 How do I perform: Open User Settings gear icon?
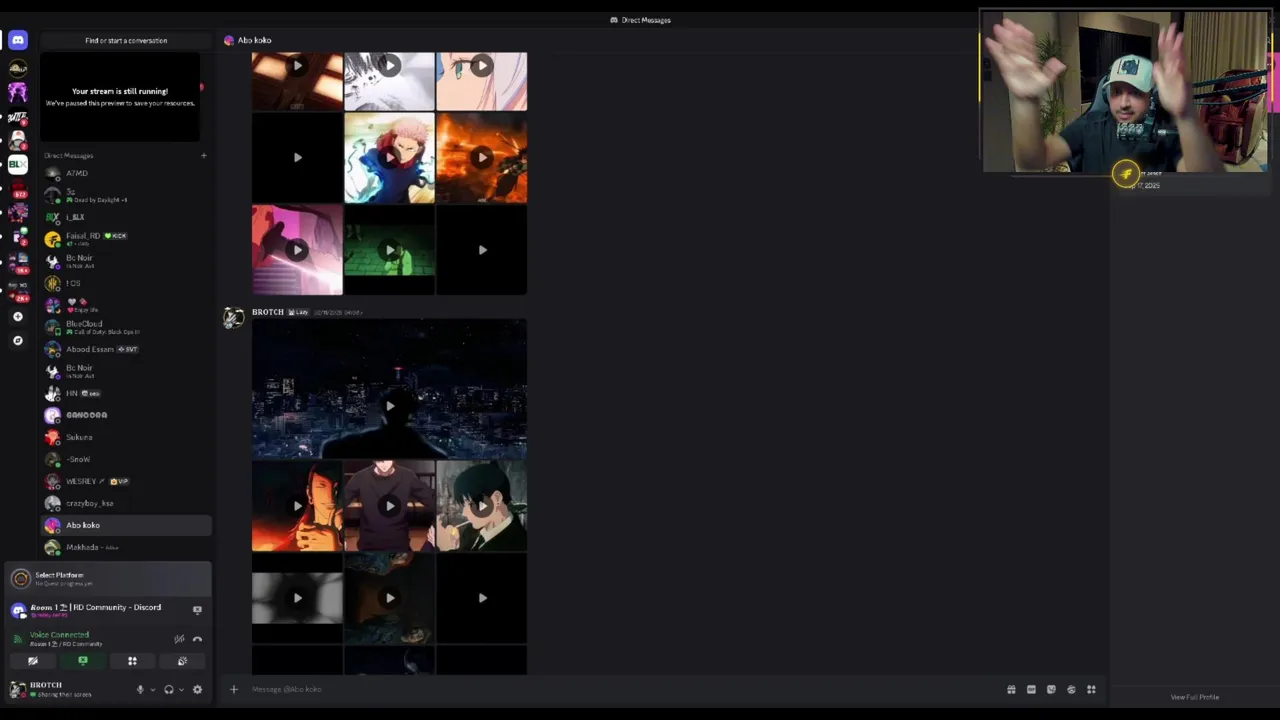[197, 689]
